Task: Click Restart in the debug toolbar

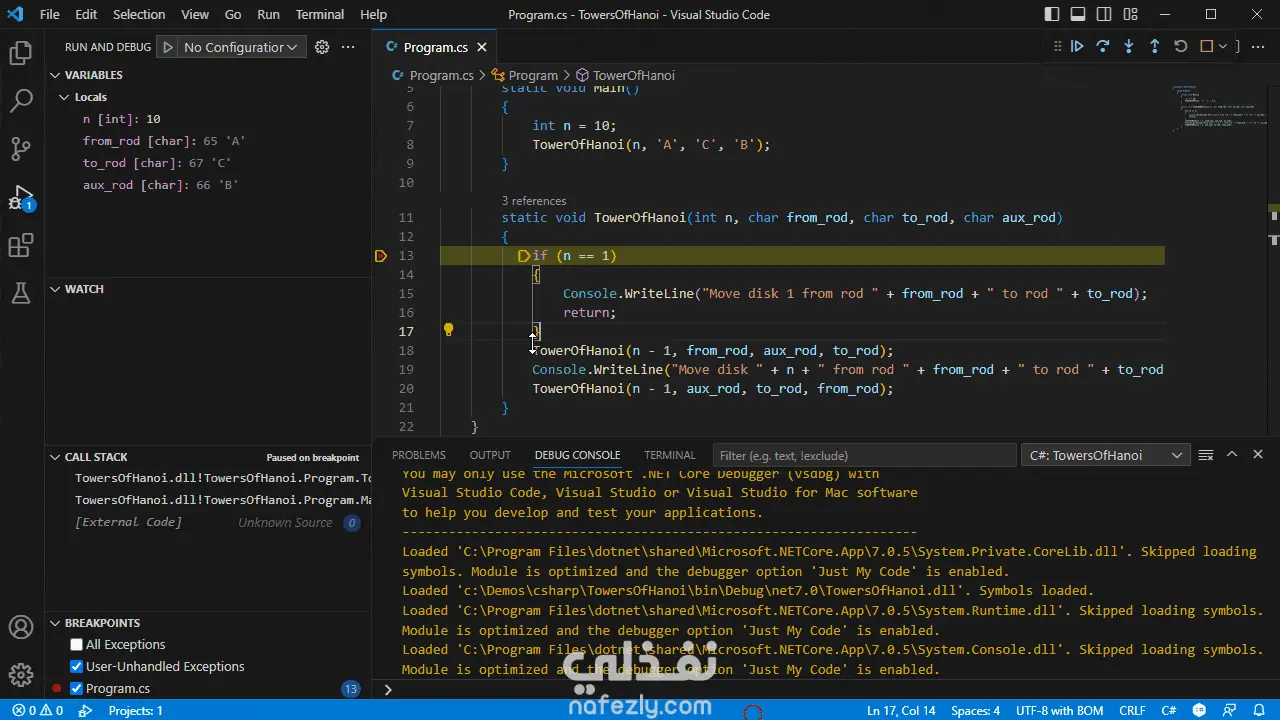Action: pyautogui.click(x=1181, y=46)
